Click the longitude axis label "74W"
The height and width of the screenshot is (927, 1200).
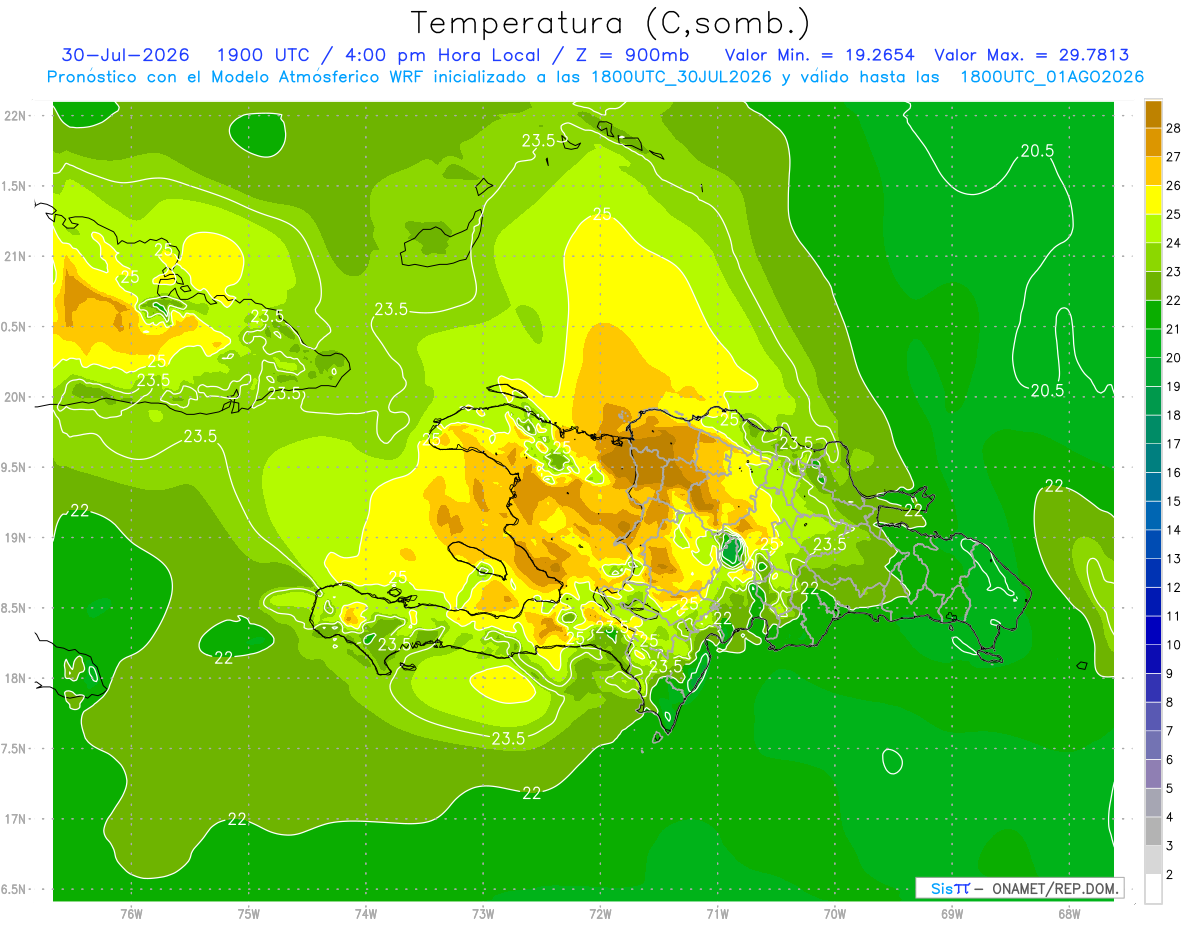click(x=365, y=913)
